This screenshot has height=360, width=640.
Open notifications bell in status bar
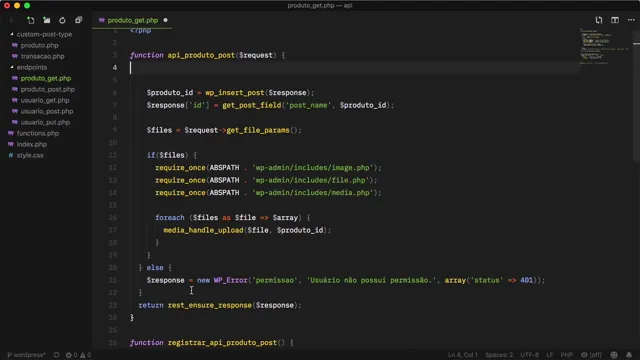pyautogui.click(x=629, y=355)
